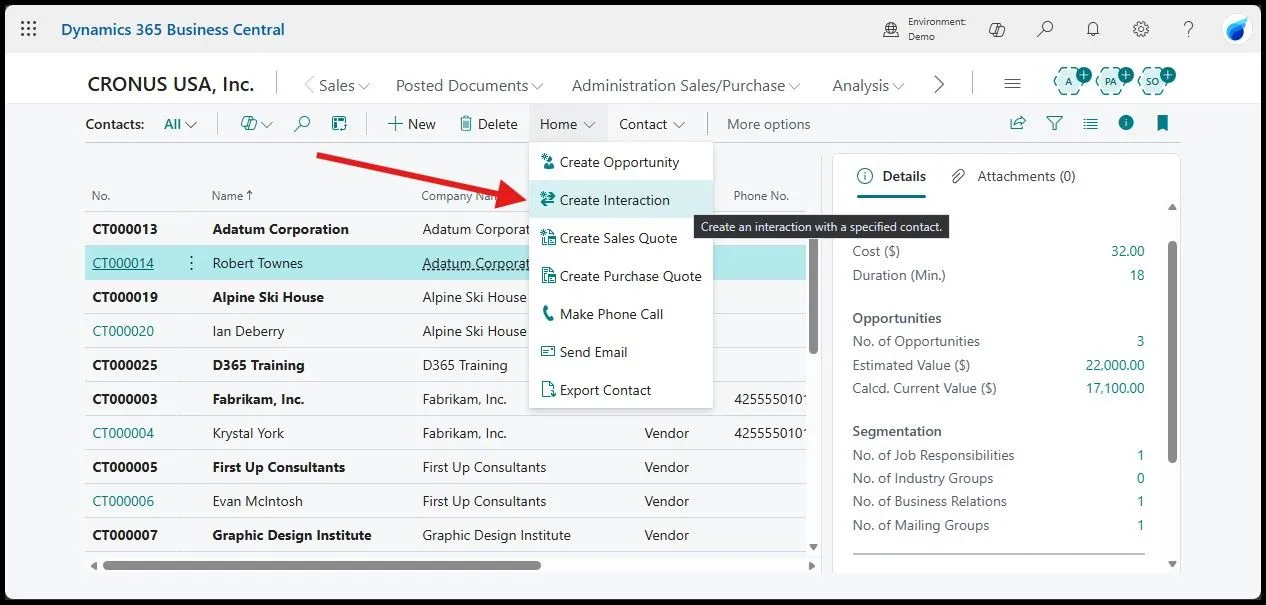Click the FactBox pane vertical scrollbar

1172,350
